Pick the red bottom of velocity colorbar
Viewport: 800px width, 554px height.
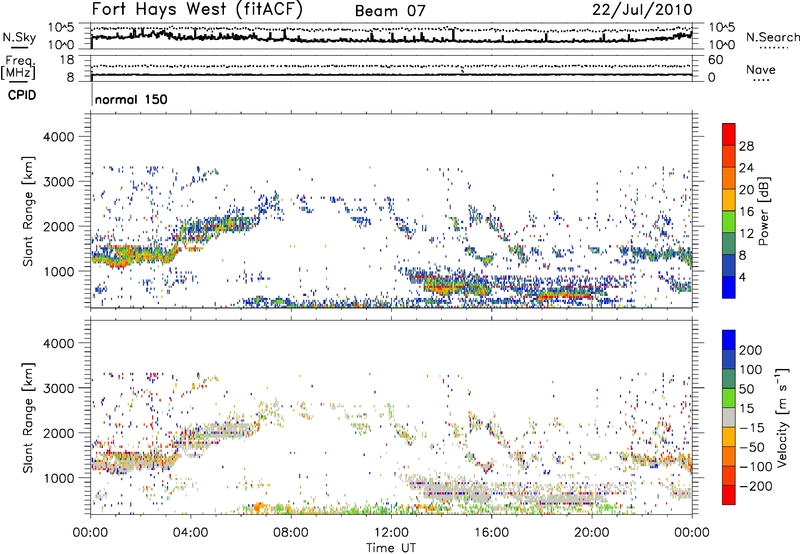pos(729,495)
